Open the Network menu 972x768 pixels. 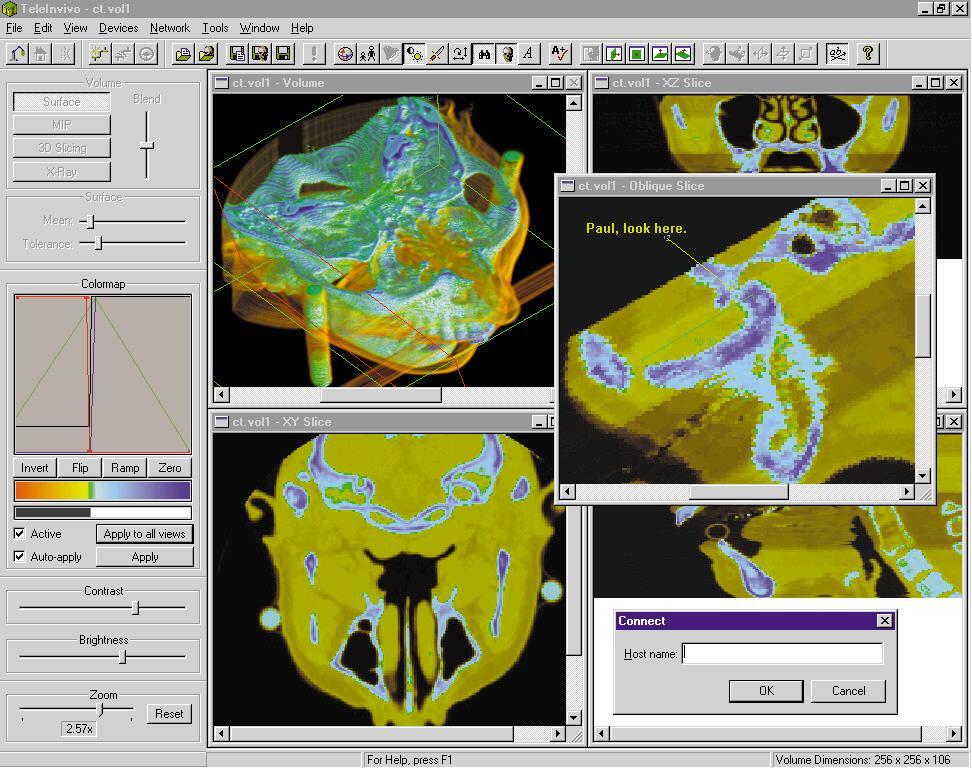(x=170, y=28)
